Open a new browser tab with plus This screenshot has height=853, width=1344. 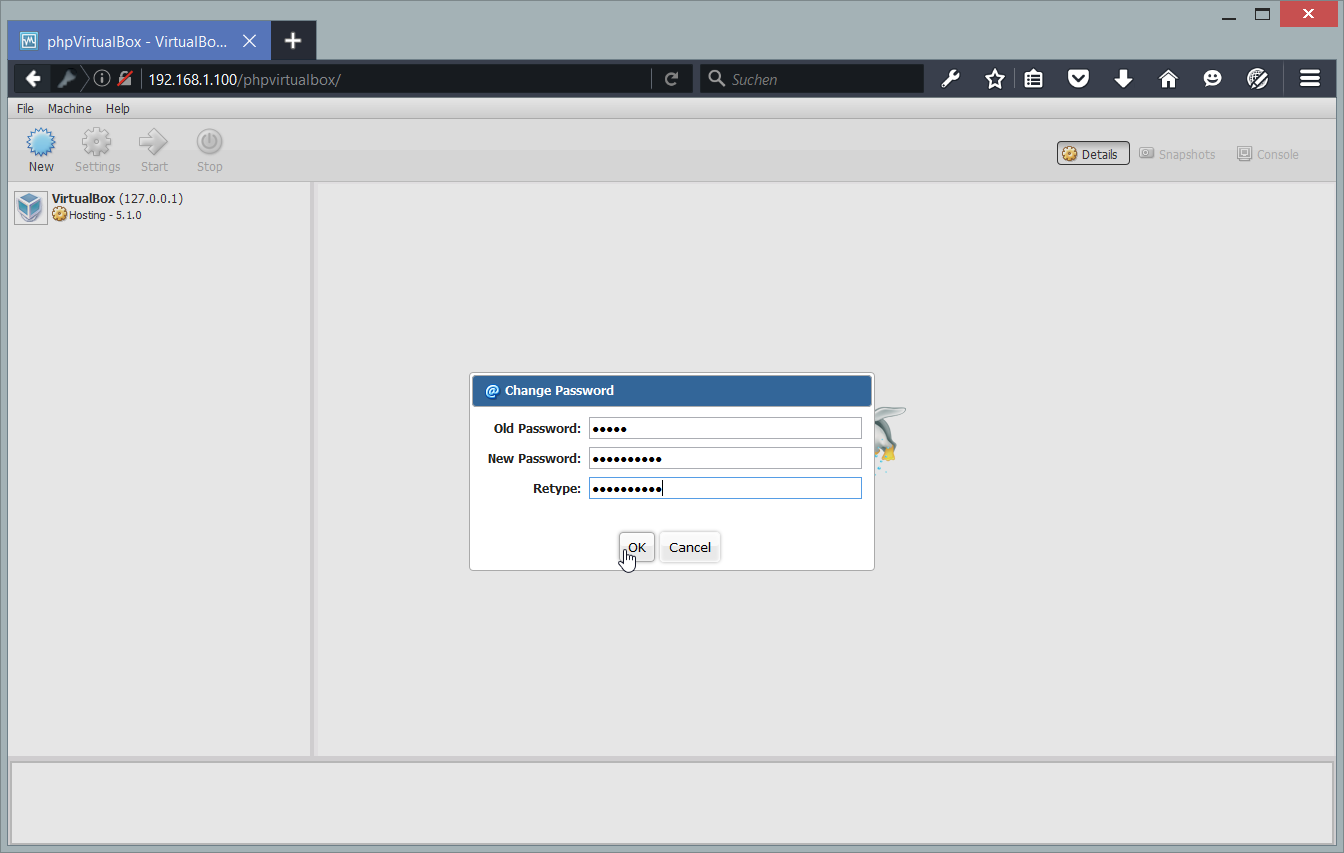pos(293,41)
